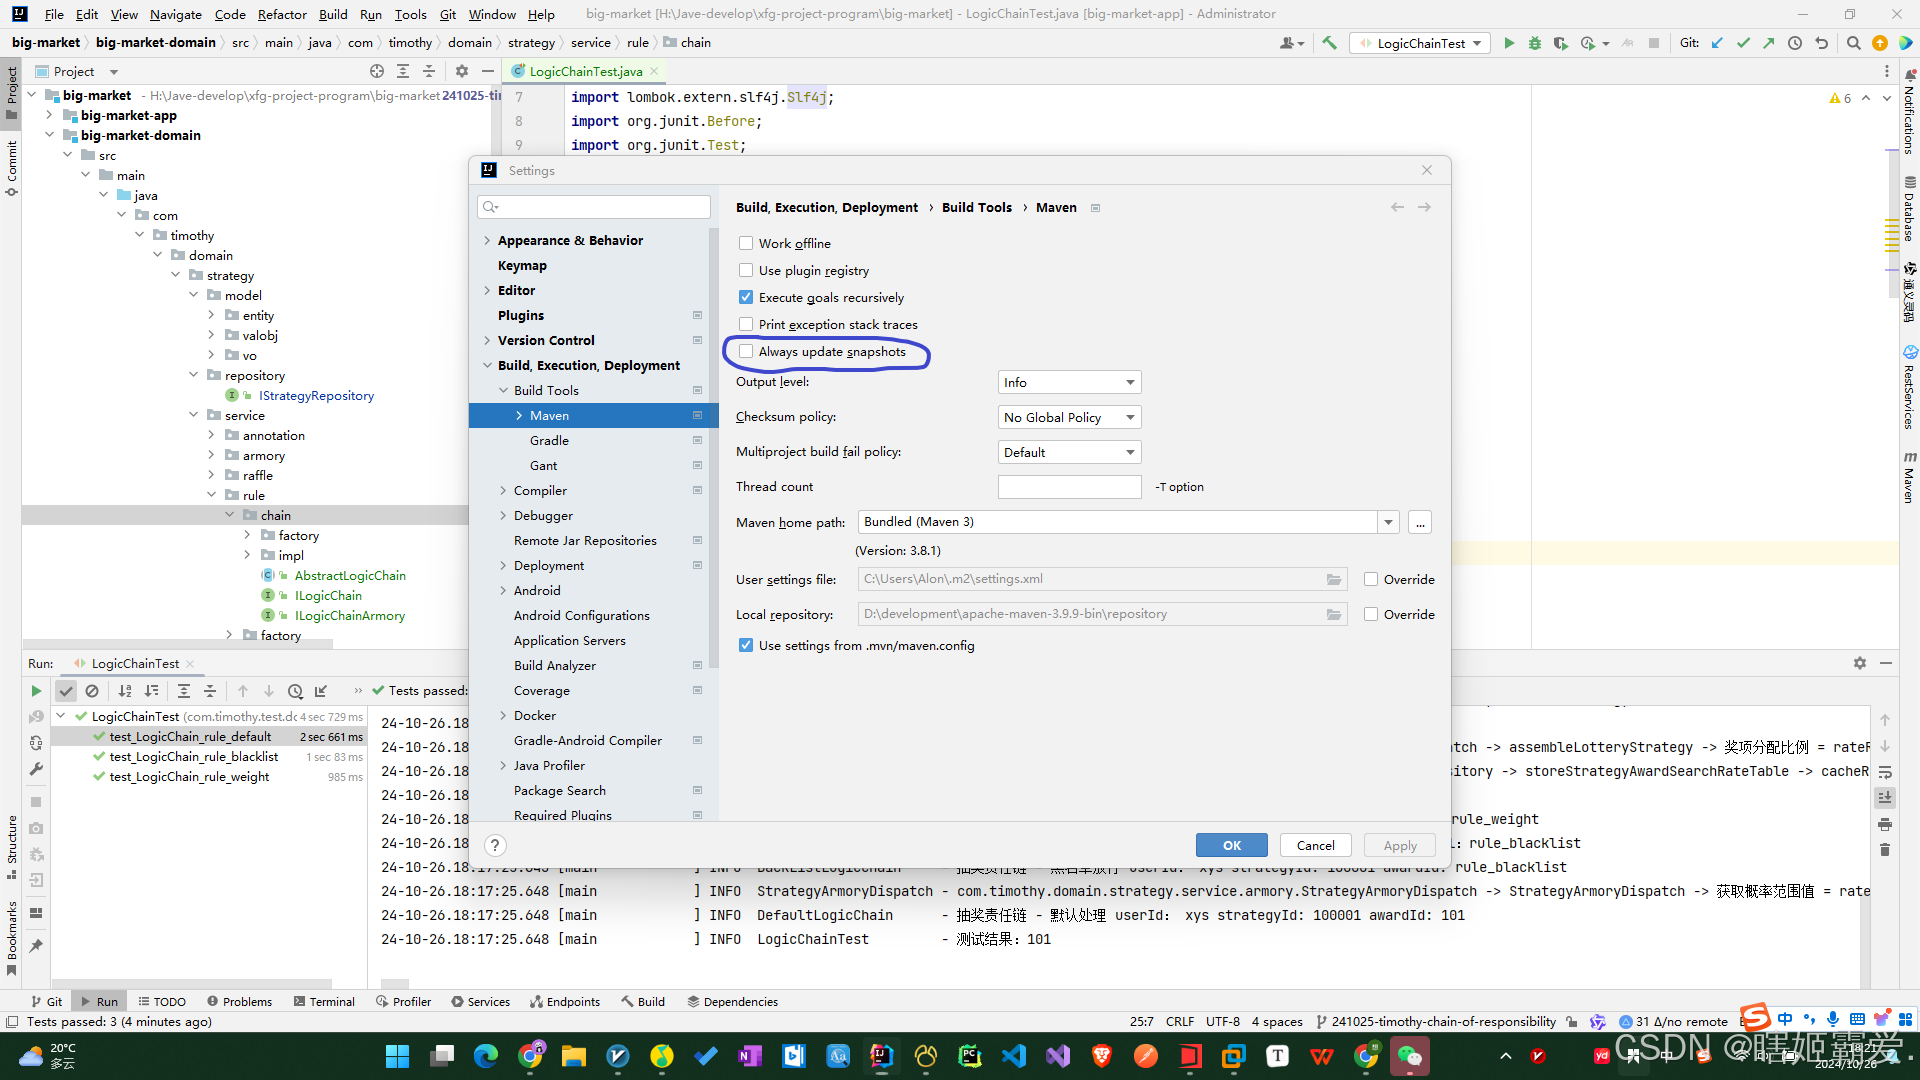The height and width of the screenshot is (1080, 1920).
Task: Enable Always update snapshots checkbox
Action: (x=746, y=351)
